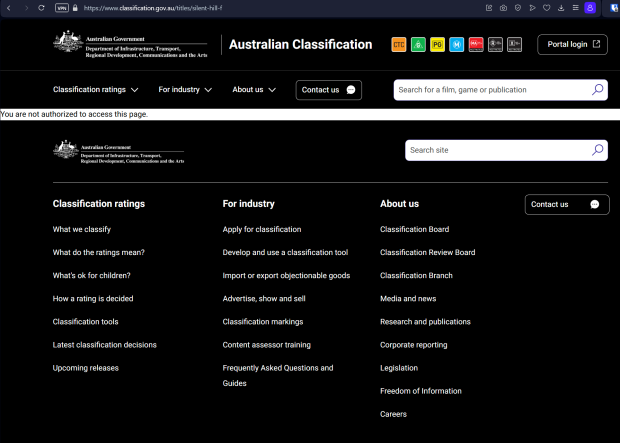Viewport: 620px width, 443px height.
Task: Click the footer Australian Government logo
Action: point(119,152)
